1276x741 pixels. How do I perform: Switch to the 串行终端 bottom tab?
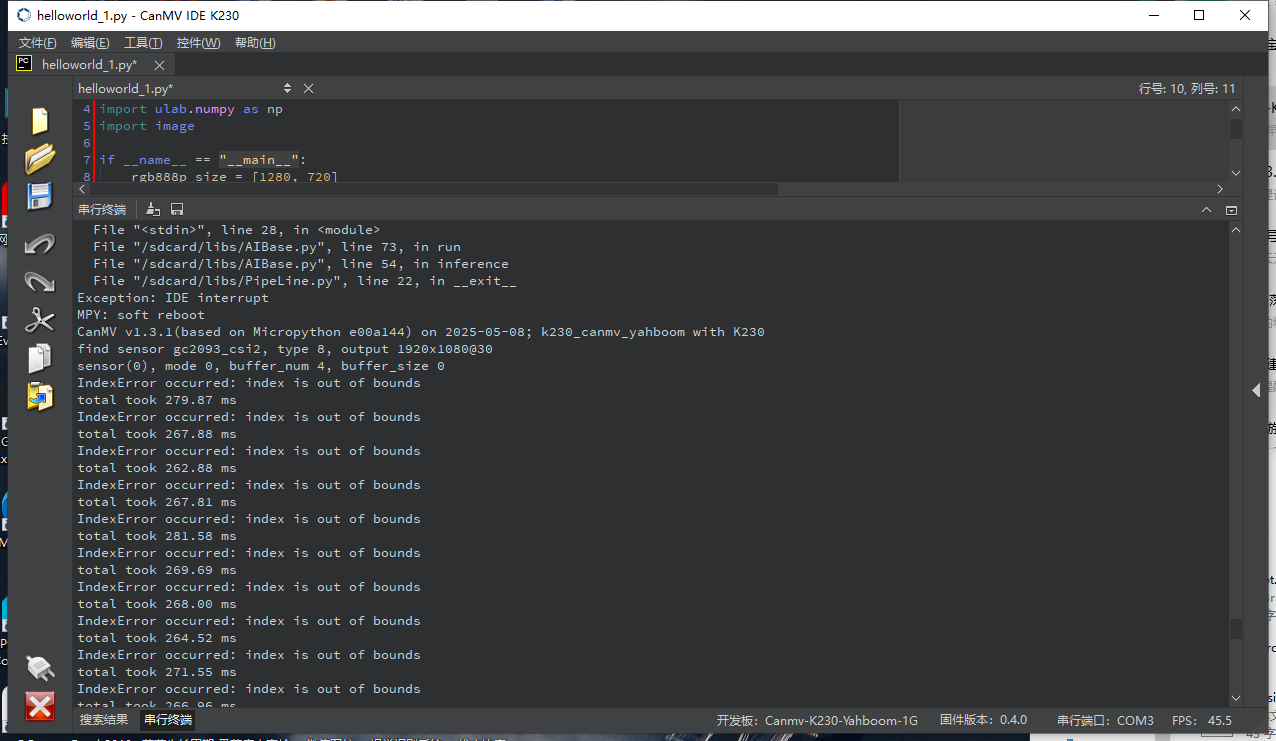(x=168, y=719)
